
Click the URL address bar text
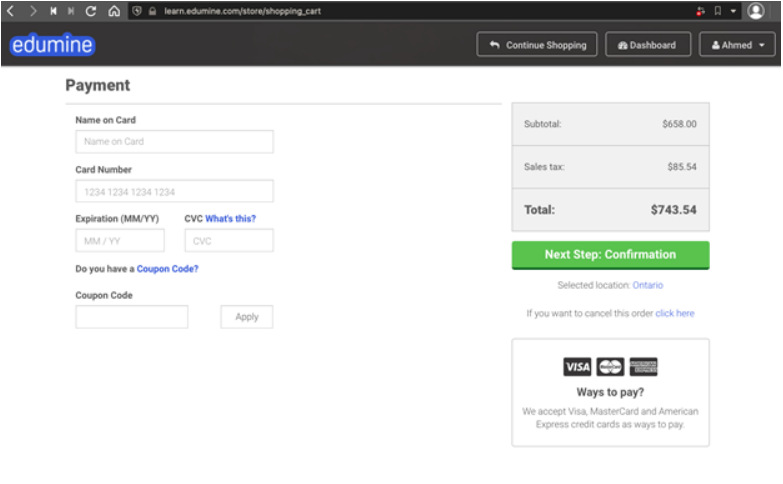[x=243, y=11]
